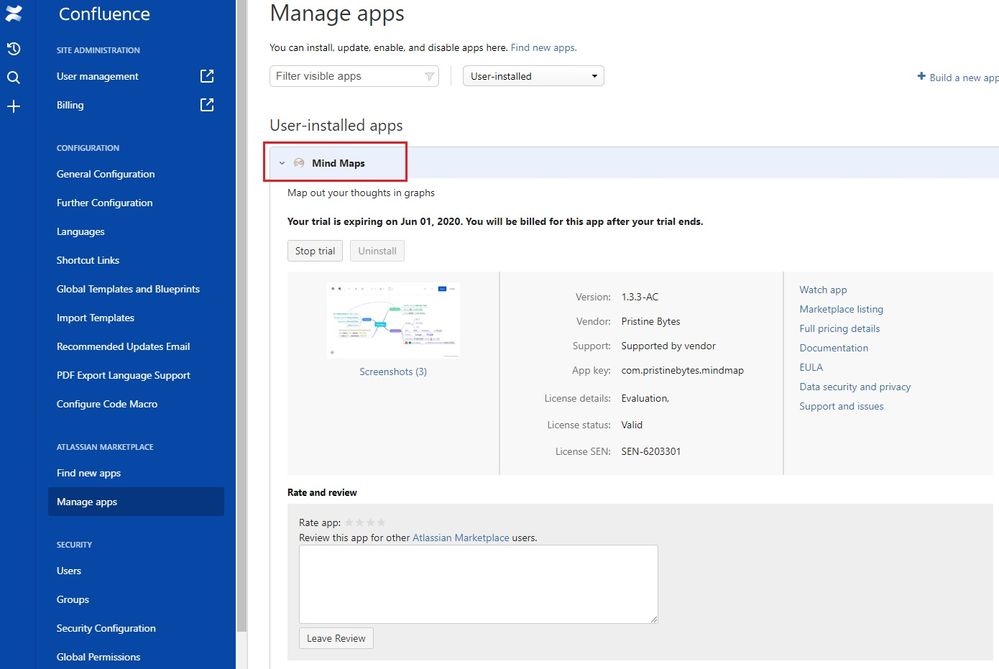Go to Further Configuration
Image resolution: width=999 pixels, height=669 pixels.
click(104, 203)
